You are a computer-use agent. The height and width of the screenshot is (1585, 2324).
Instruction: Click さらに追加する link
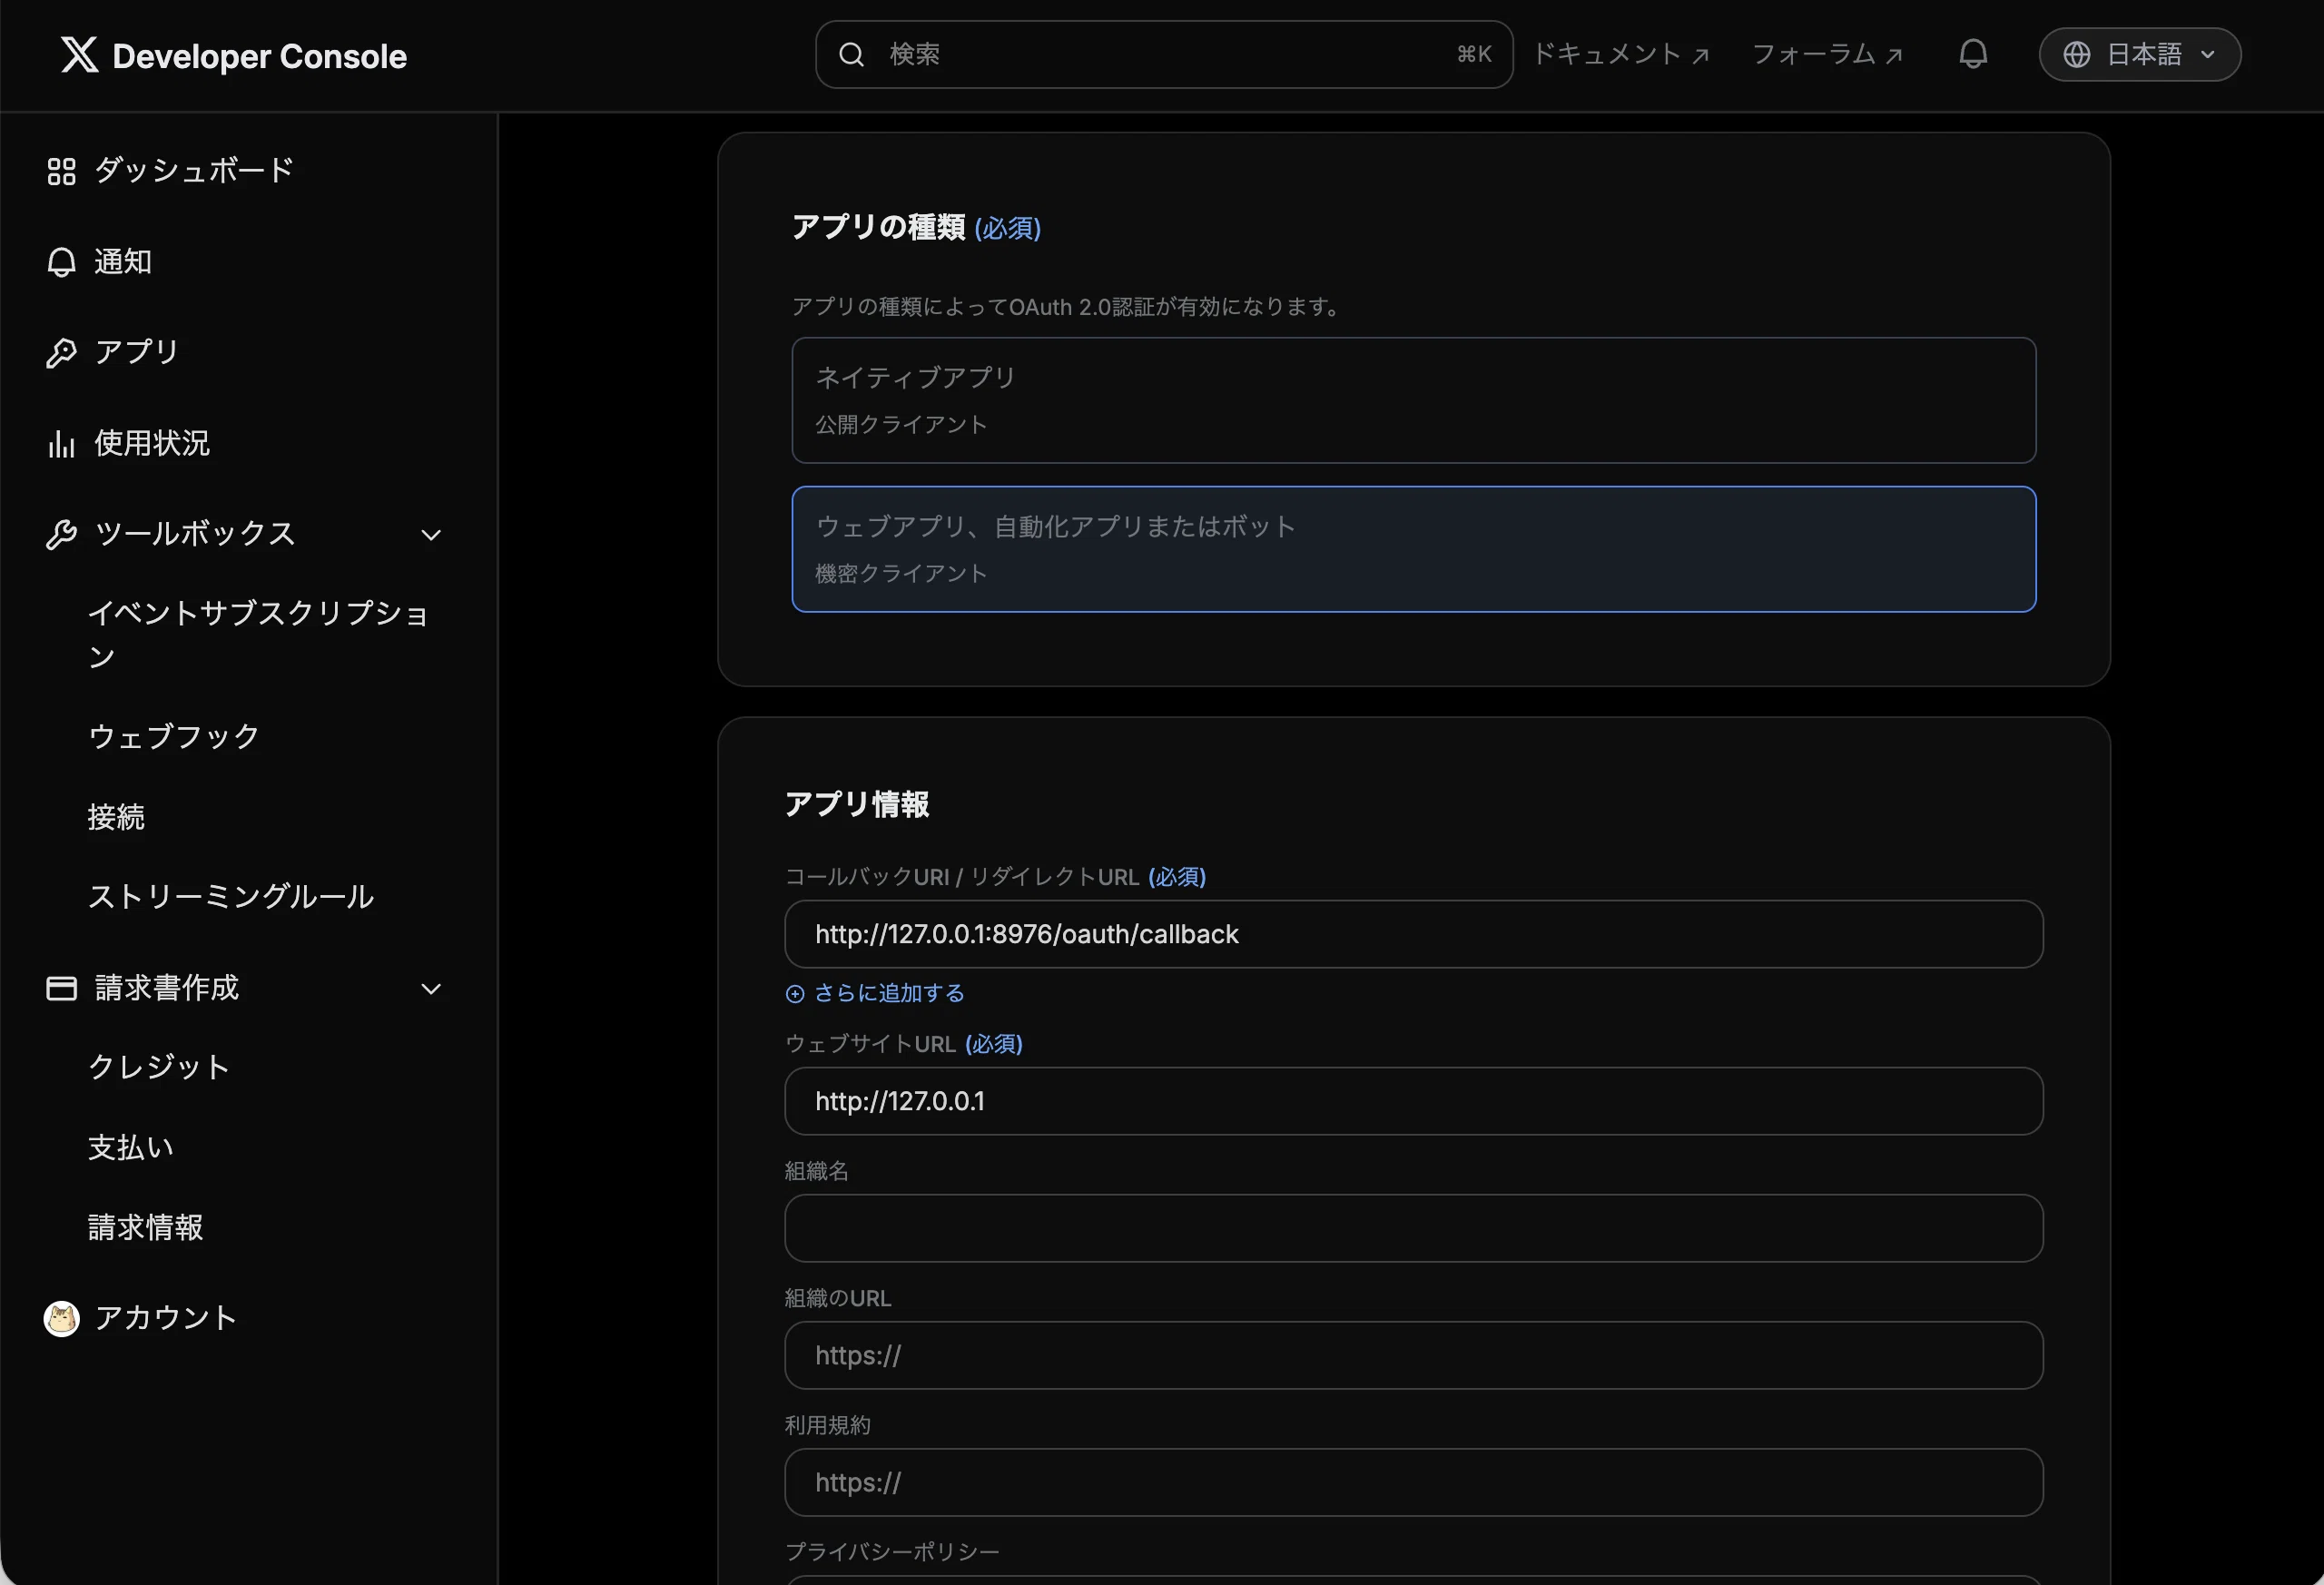coord(889,994)
